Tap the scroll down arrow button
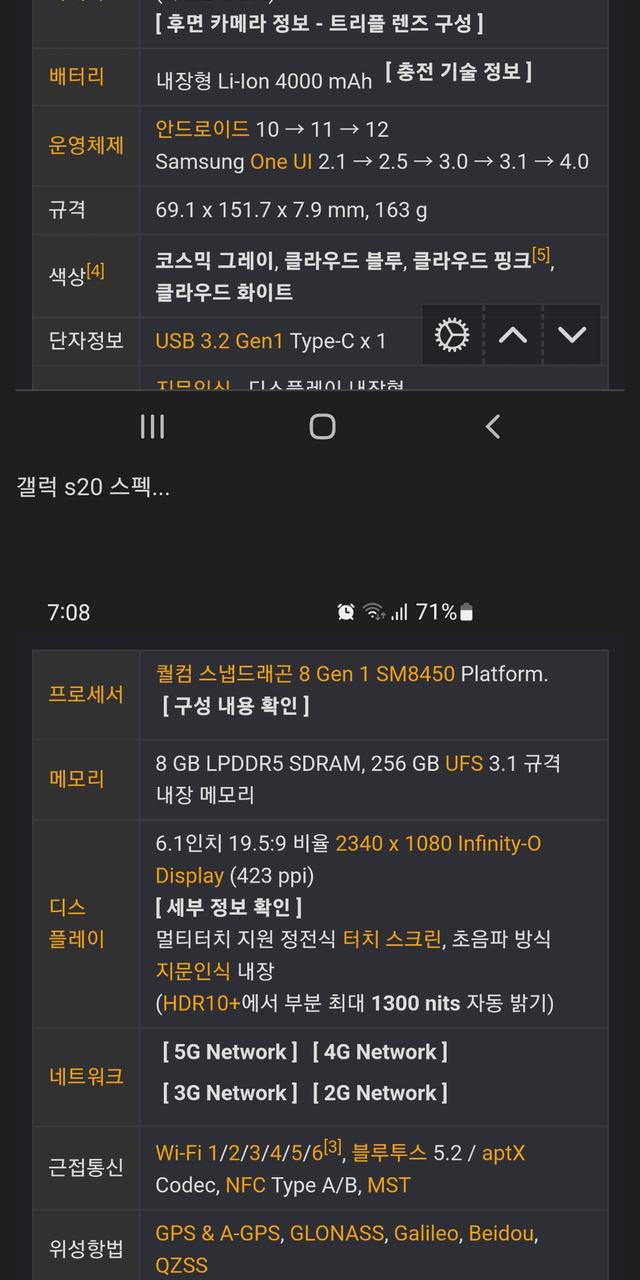Screen dimensions: 640x1280 click(x=572, y=336)
